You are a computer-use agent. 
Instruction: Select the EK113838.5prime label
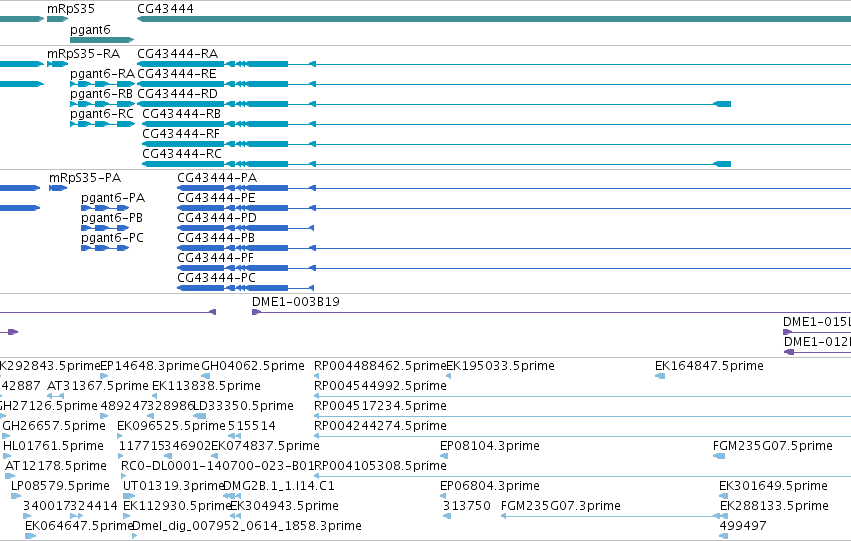pyautogui.click(x=206, y=386)
